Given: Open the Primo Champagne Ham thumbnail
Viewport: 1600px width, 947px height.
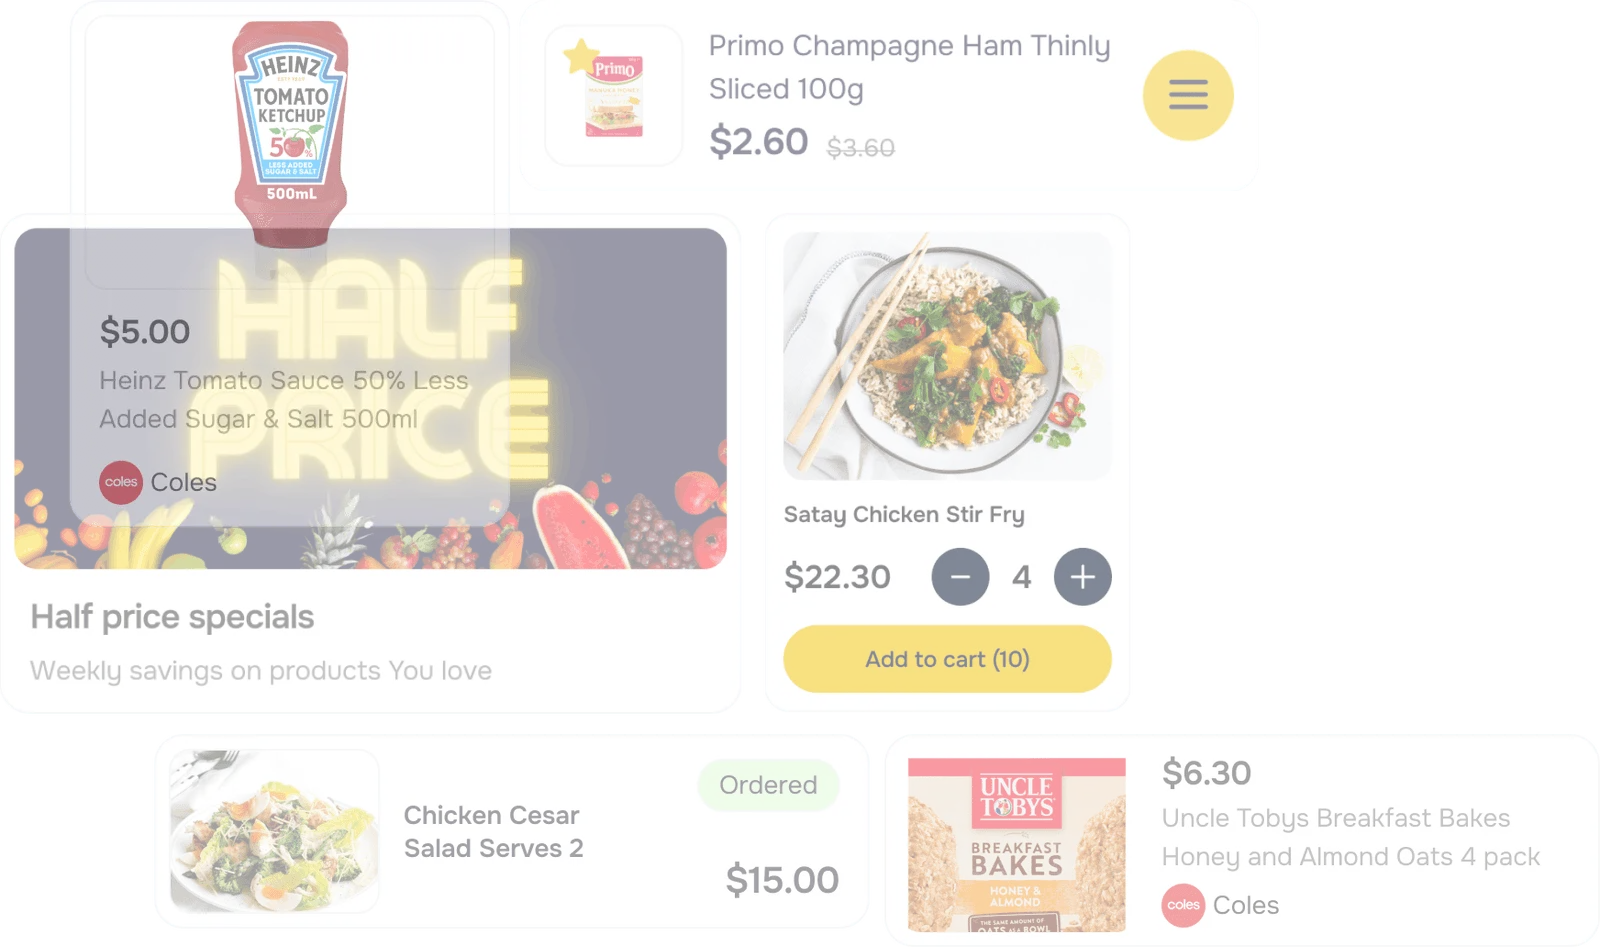Looking at the screenshot, I should (x=614, y=96).
